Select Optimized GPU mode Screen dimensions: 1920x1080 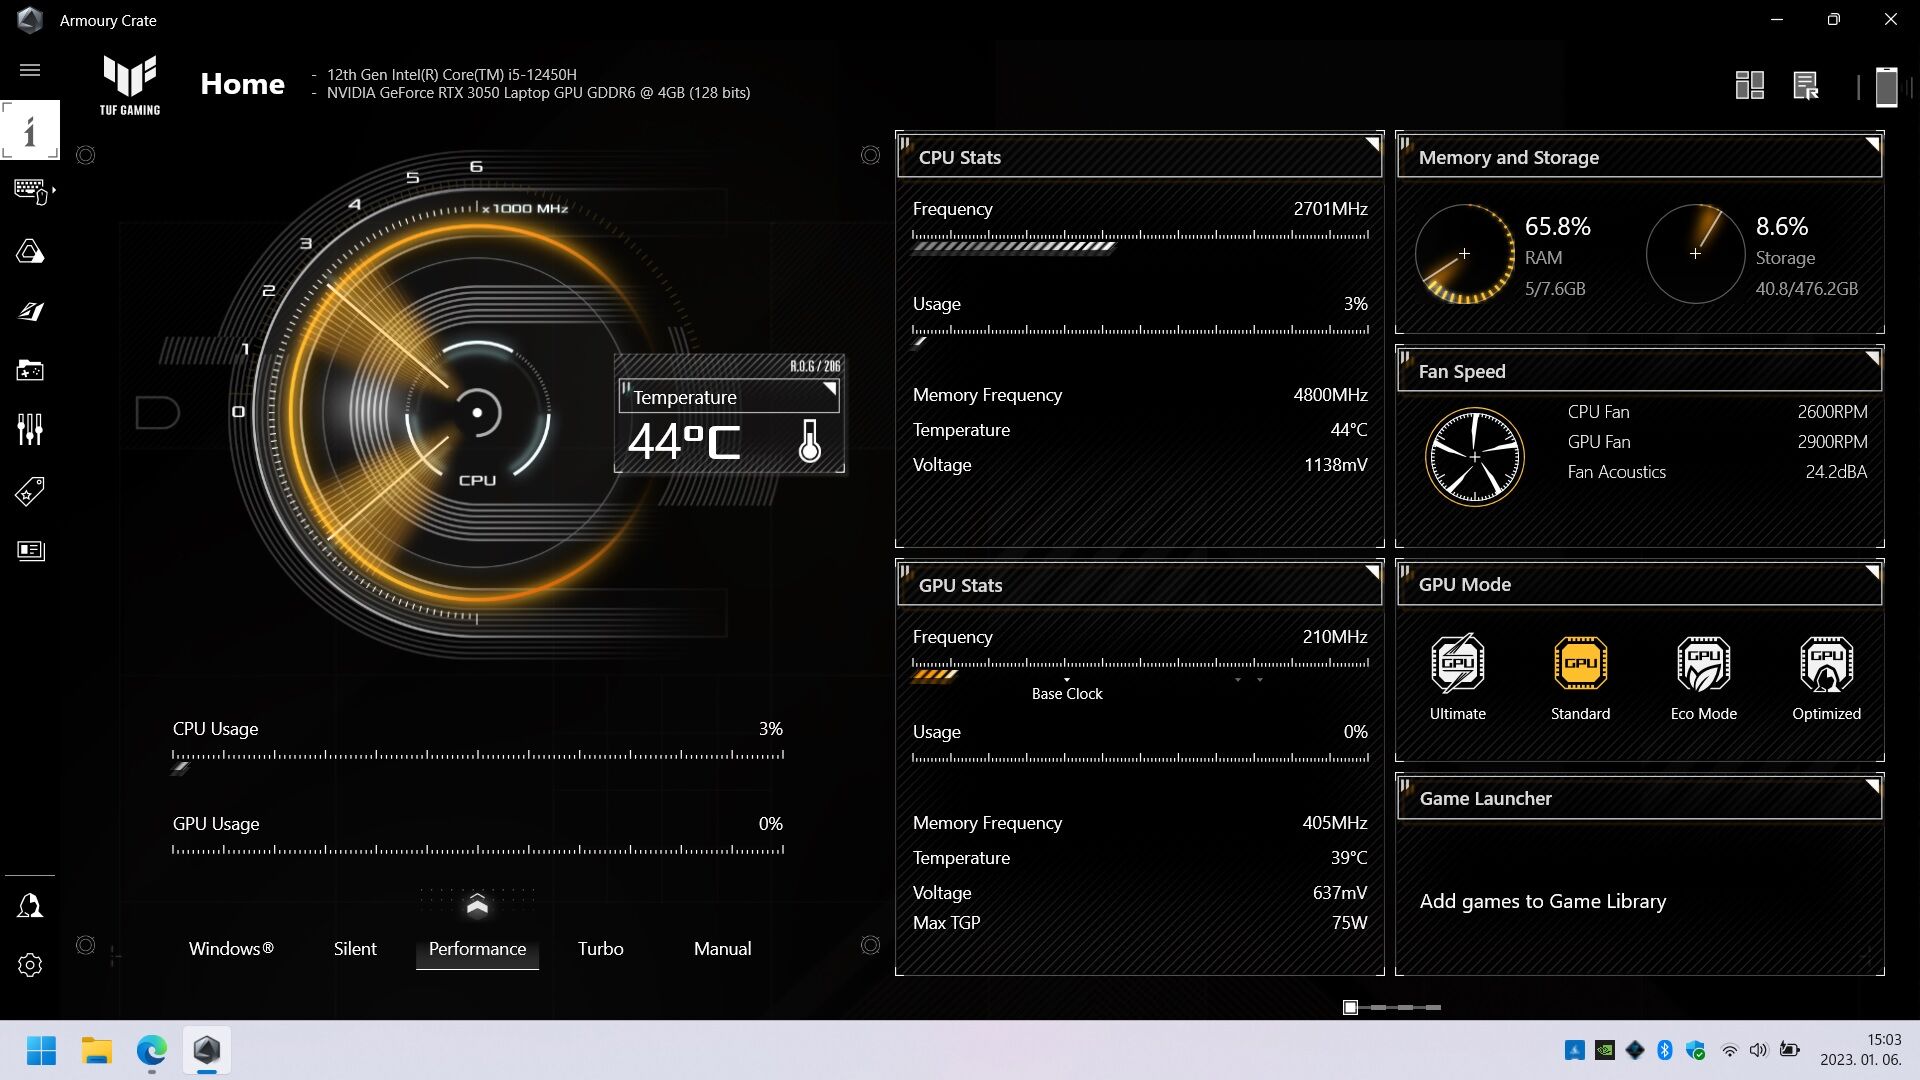pos(1826,677)
